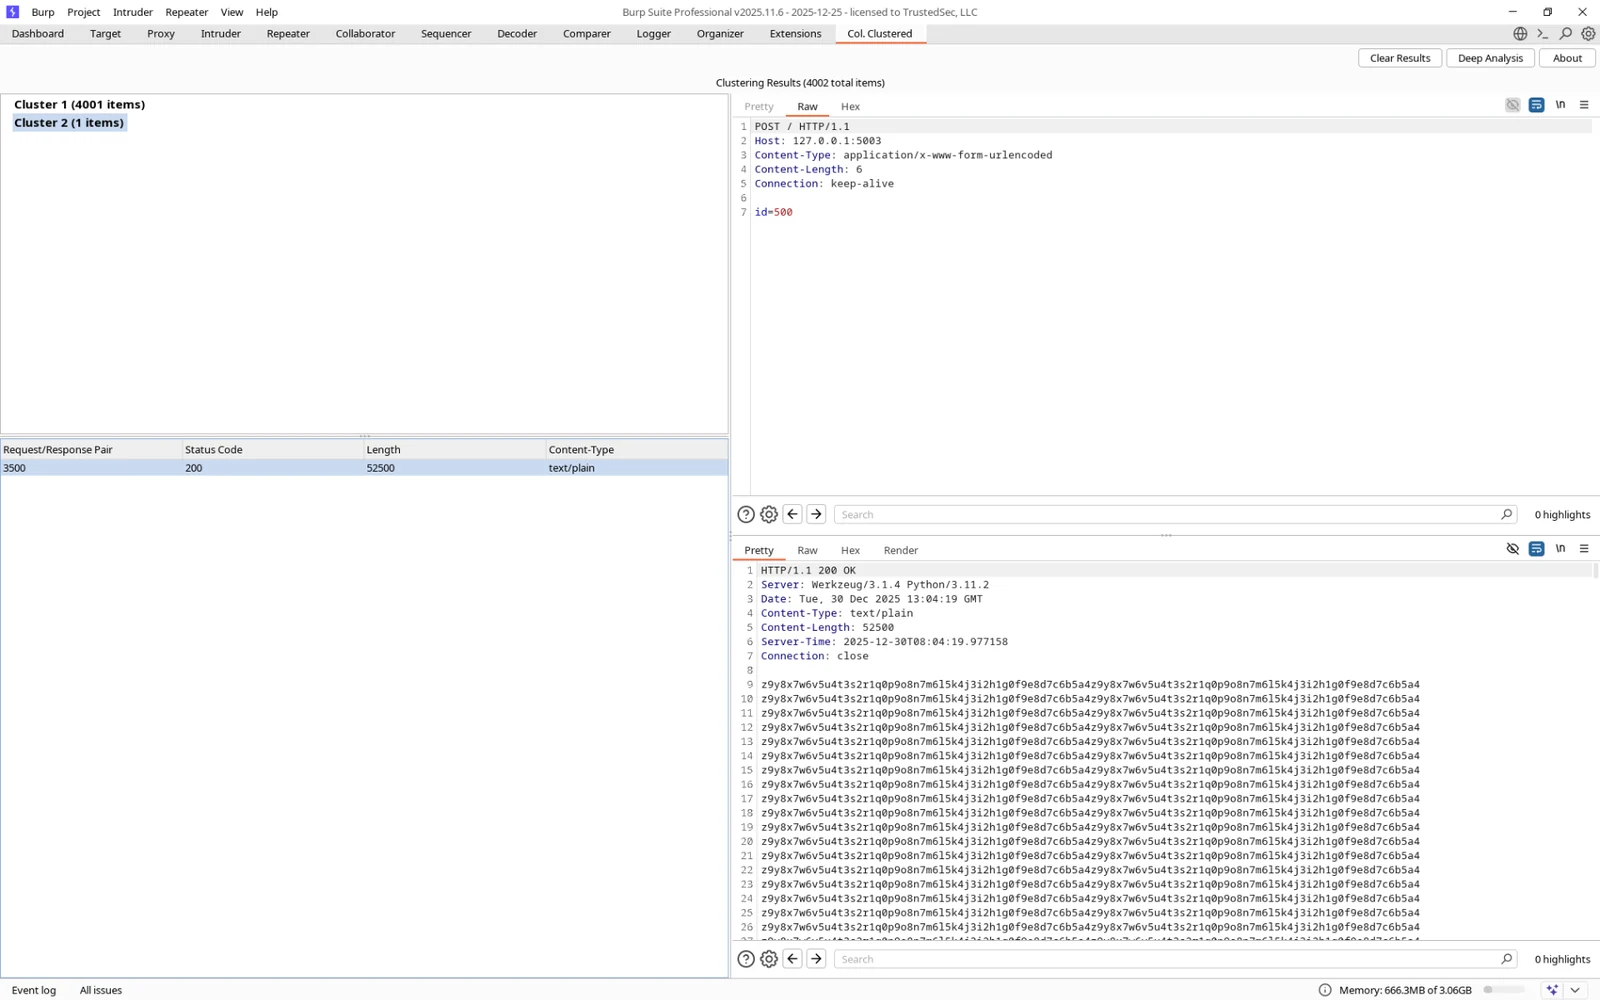Open Burp settings gear in top bar
Viewport: 1600px width, 1000px height.
(1588, 34)
